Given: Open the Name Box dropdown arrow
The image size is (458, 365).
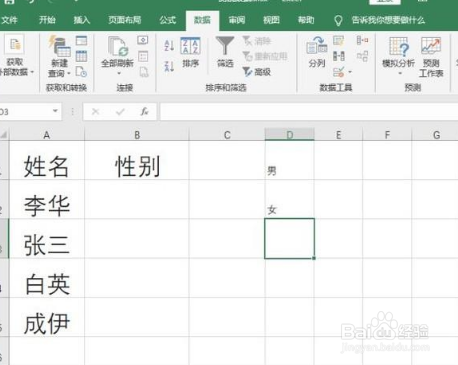Looking at the screenshot, I should point(55,111).
